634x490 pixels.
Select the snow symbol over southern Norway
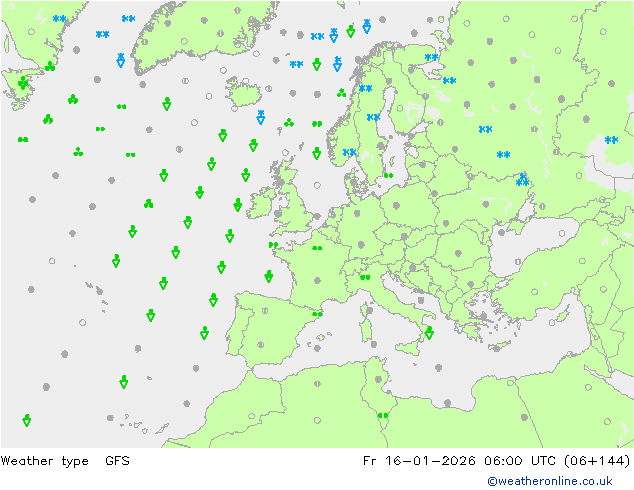(349, 152)
